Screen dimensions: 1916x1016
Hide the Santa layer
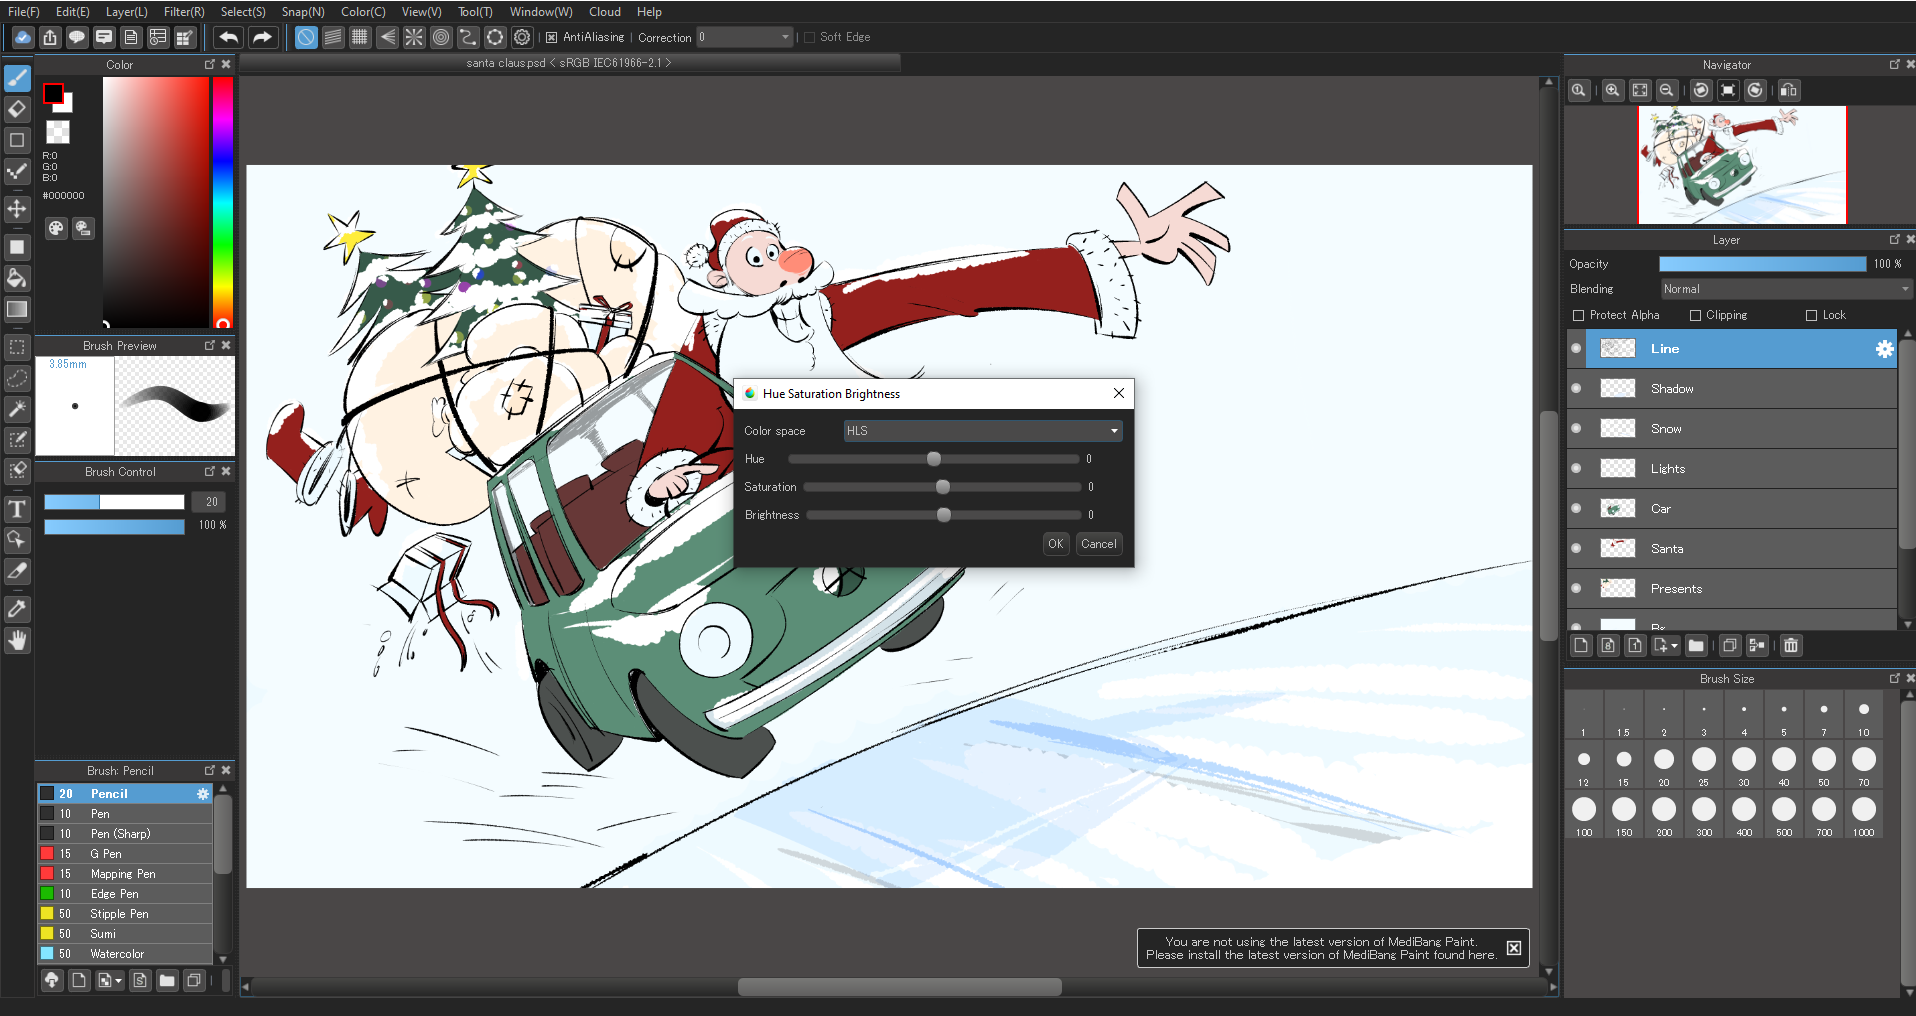click(1577, 549)
